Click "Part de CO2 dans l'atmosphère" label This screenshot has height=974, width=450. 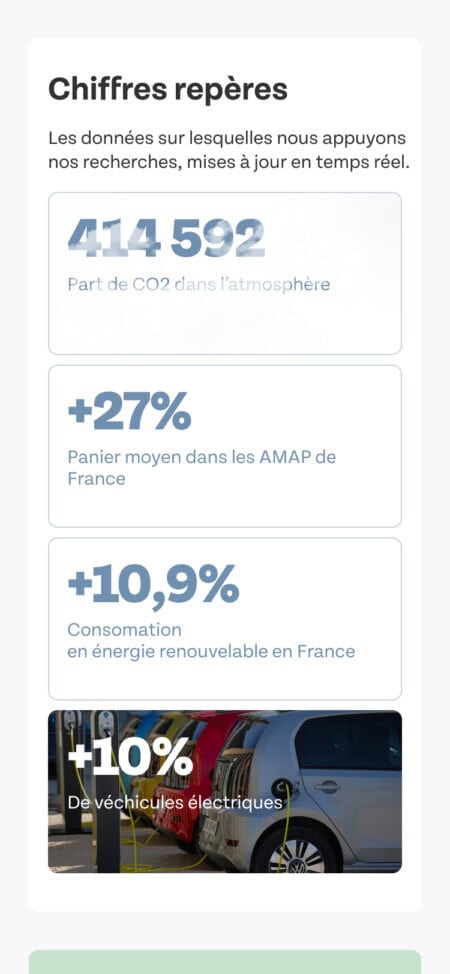(198, 285)
